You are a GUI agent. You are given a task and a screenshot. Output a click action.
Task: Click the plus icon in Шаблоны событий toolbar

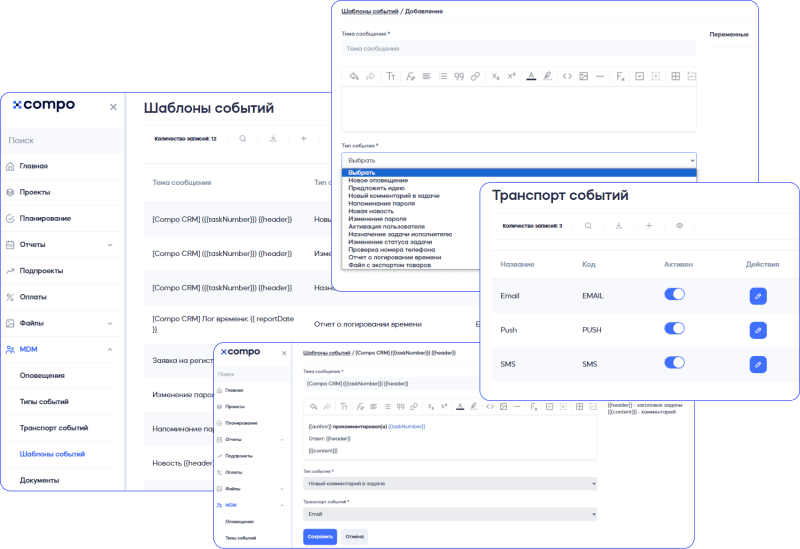pyautogui.click(x=303, y=139)
